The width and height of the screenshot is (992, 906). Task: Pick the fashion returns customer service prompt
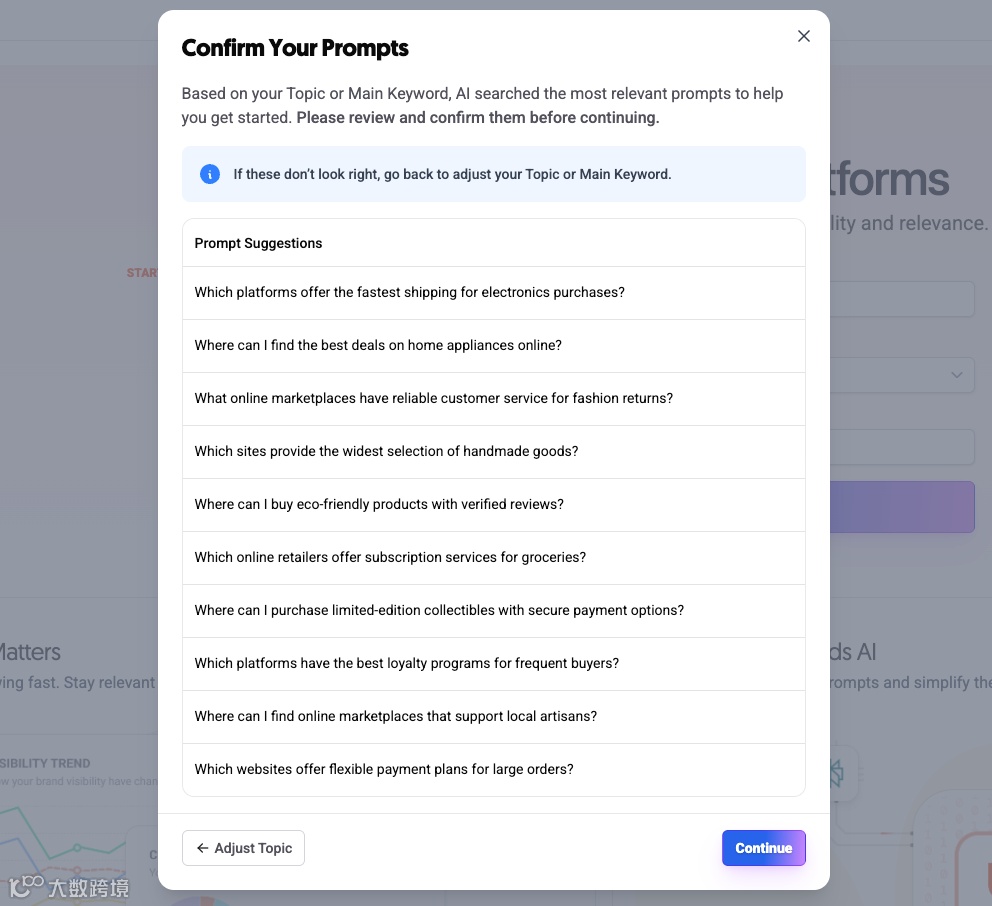click(x=433, y=399)
